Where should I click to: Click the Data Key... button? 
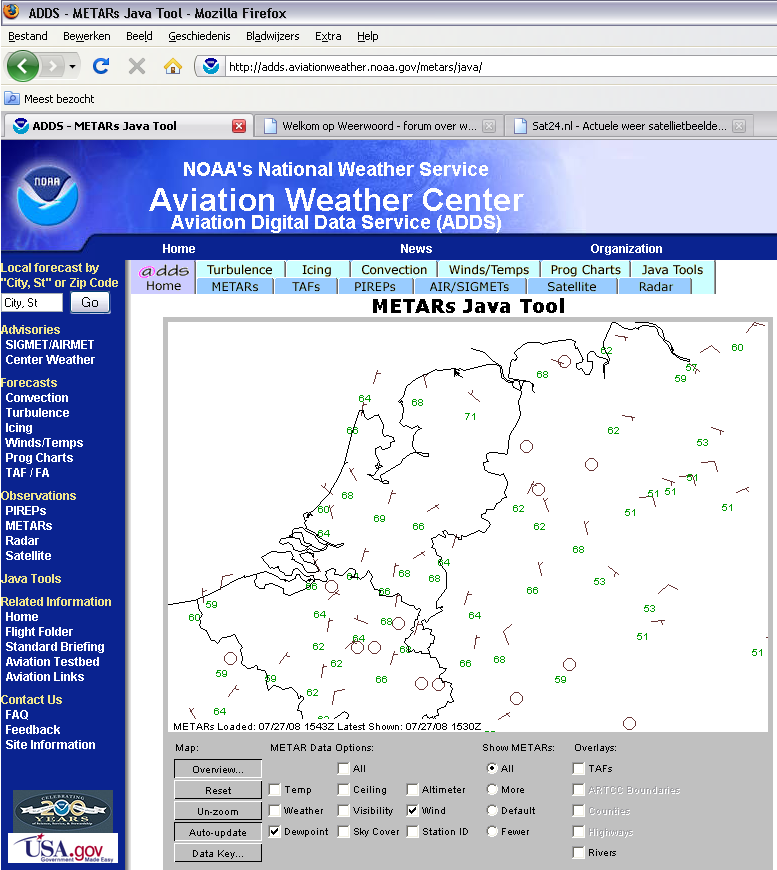click(x=218, y=853)
